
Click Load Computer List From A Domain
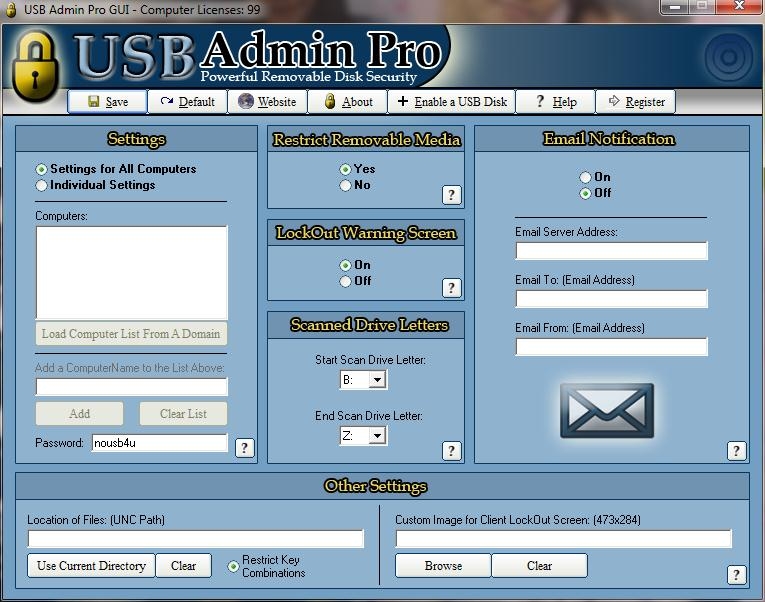tap(131, 334)
